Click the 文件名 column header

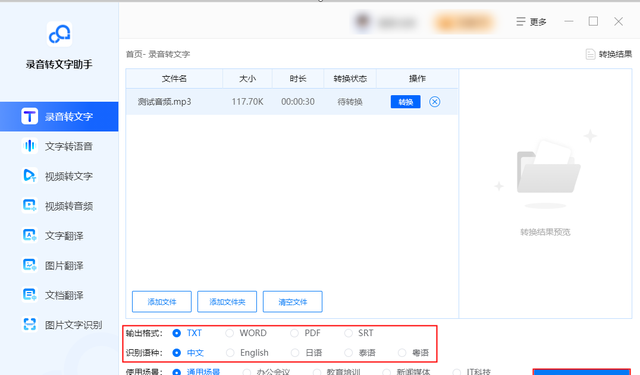point(174,78)
